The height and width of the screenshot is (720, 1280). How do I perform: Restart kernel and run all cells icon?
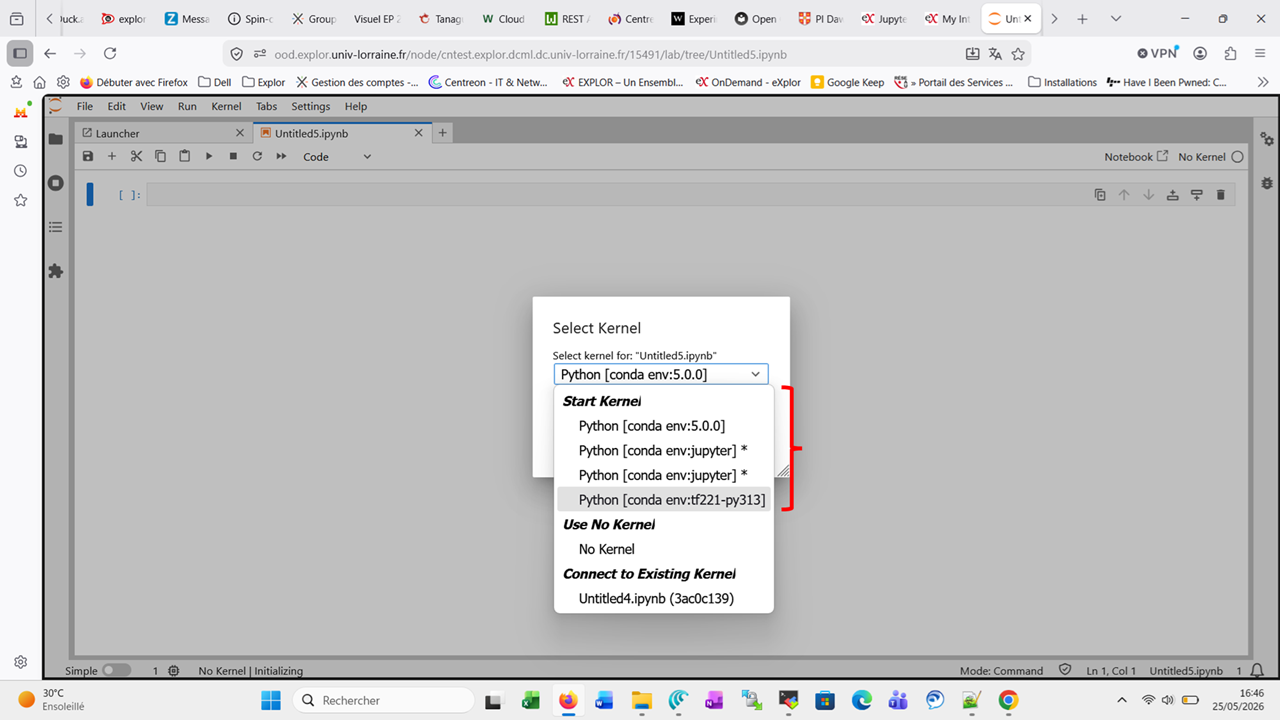[x=282, y=156]
